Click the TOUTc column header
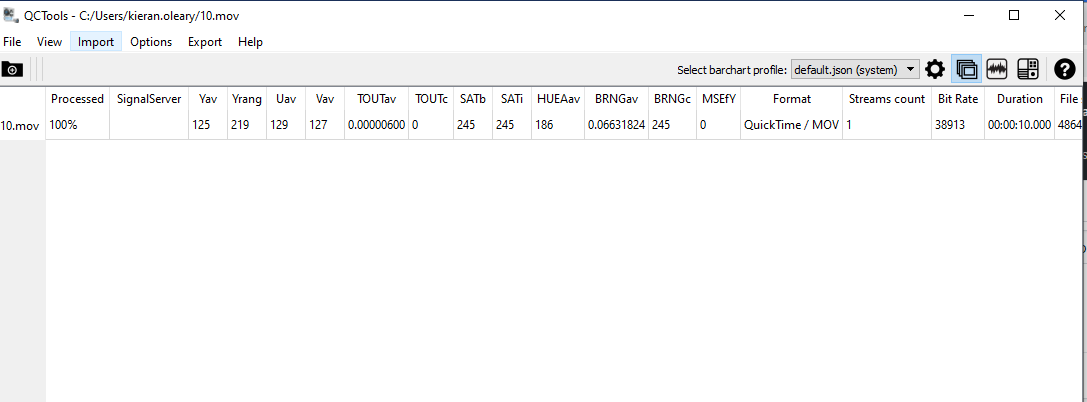 [x=431, y=99]
